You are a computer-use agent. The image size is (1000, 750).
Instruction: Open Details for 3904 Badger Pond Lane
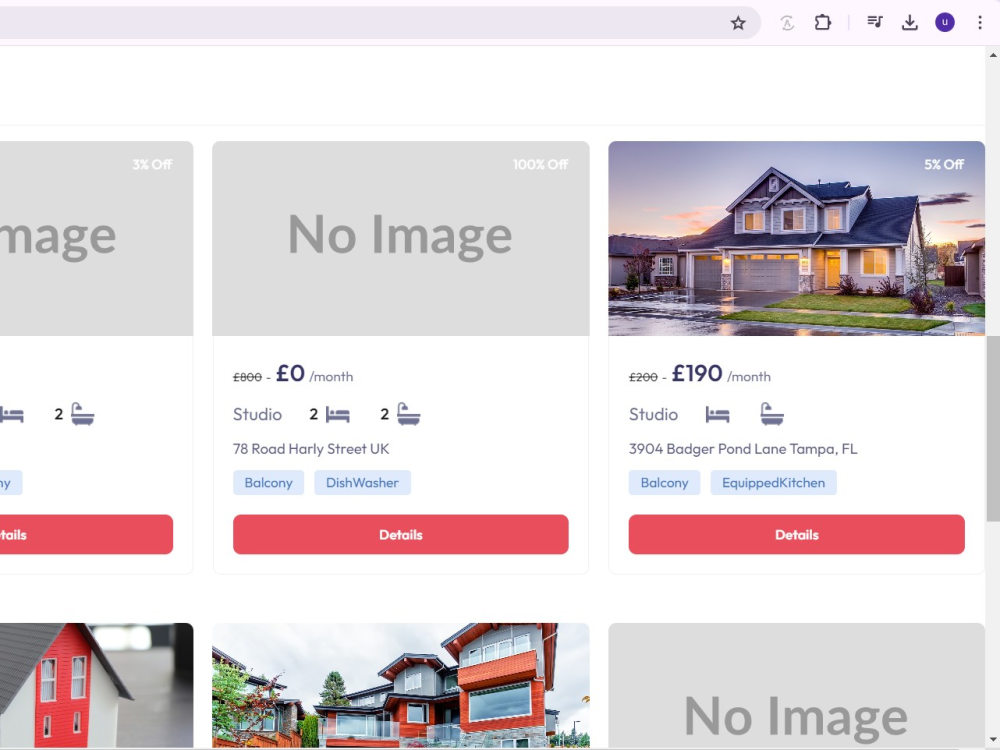(797, 534)
